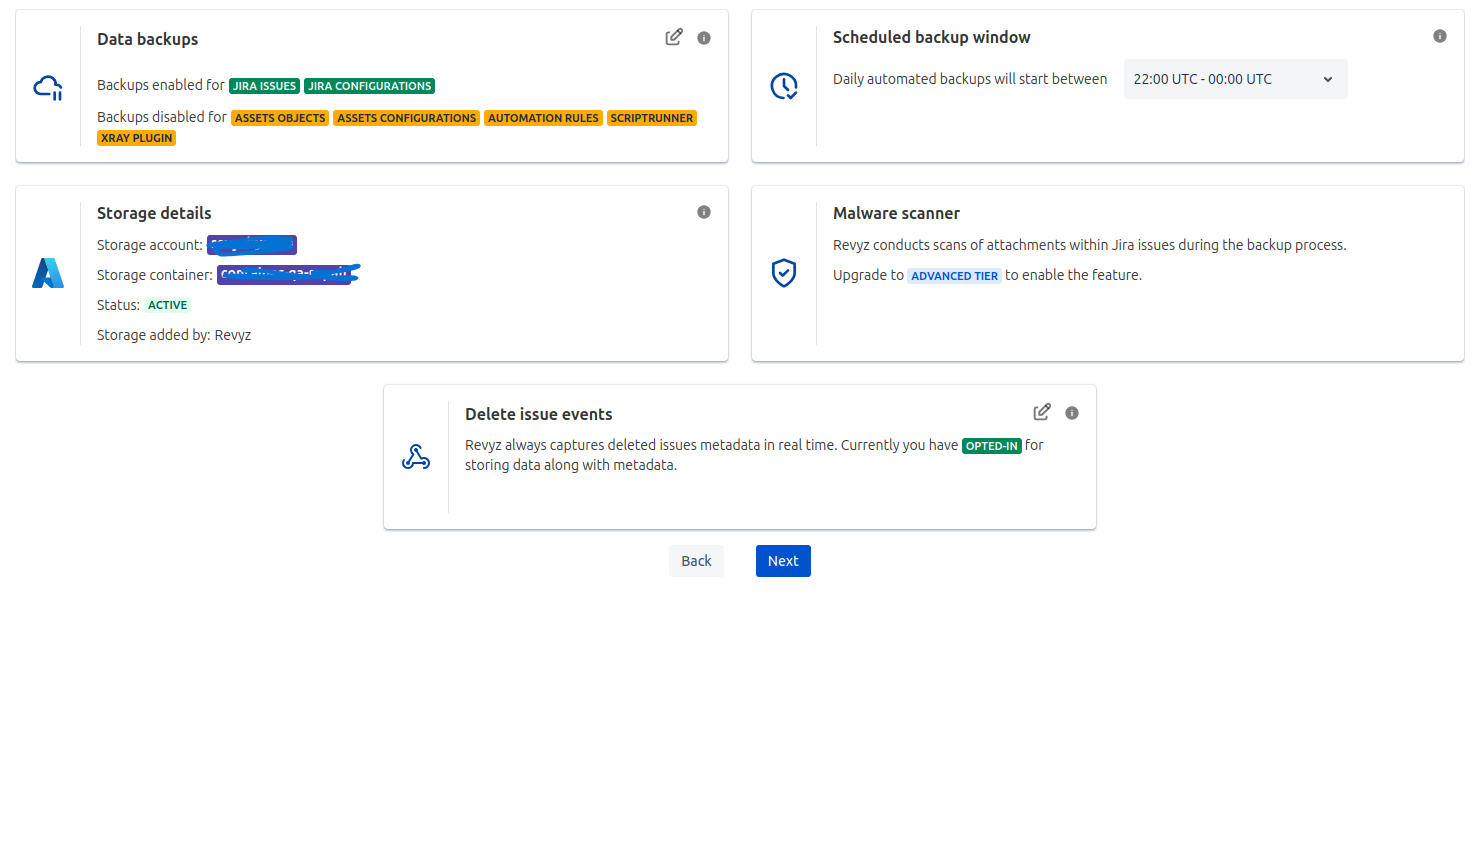1474x853 pixels.
Task: Click the info icon on Delete issue events
Action: [x=1071, y=412]
